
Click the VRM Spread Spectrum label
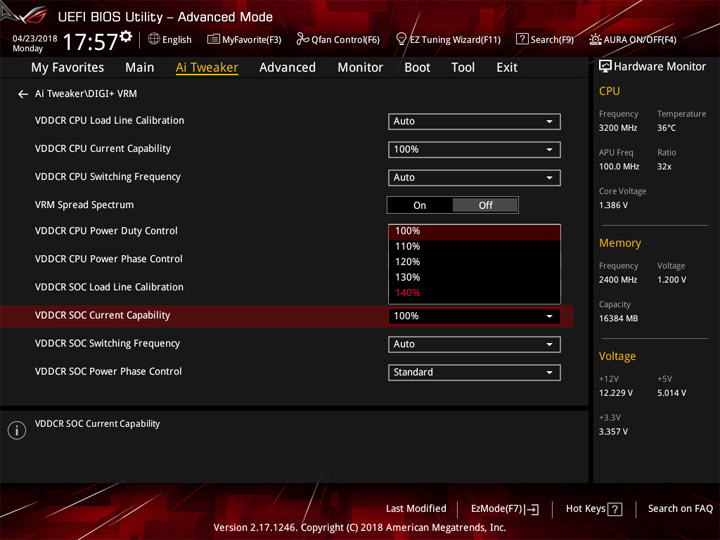pos(84,205)
